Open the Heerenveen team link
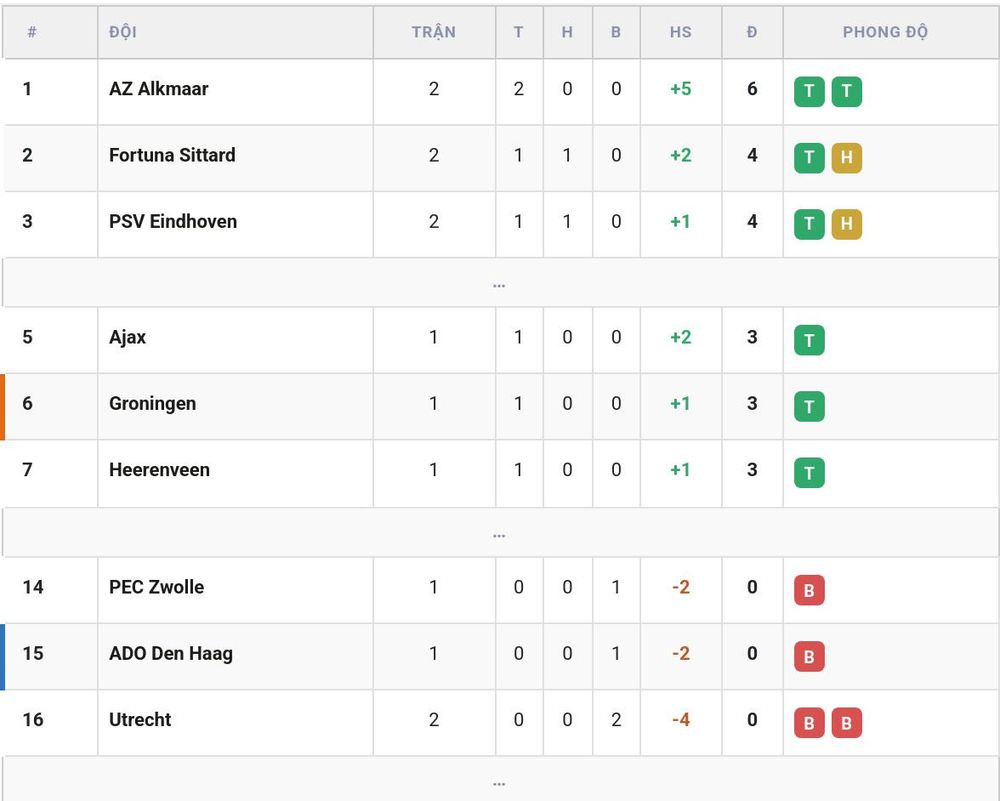 coord(159,470)
